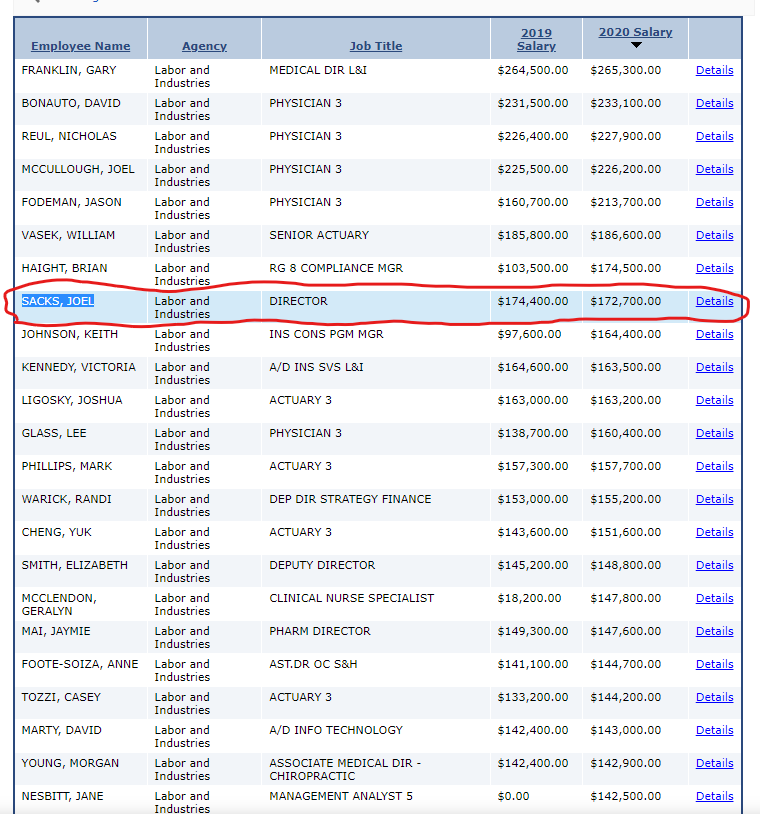Open Details for VASEK, WILLIAM
This screenshot has width=760, height=814.
714,235
